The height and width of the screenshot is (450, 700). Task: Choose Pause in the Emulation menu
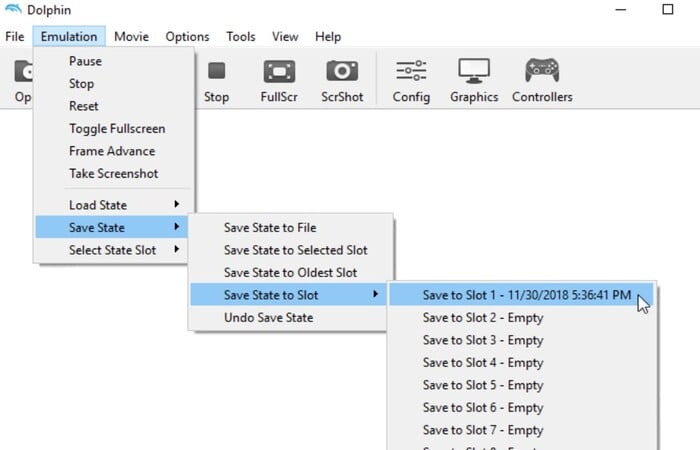pyautogui.click(x=114, y=61)
